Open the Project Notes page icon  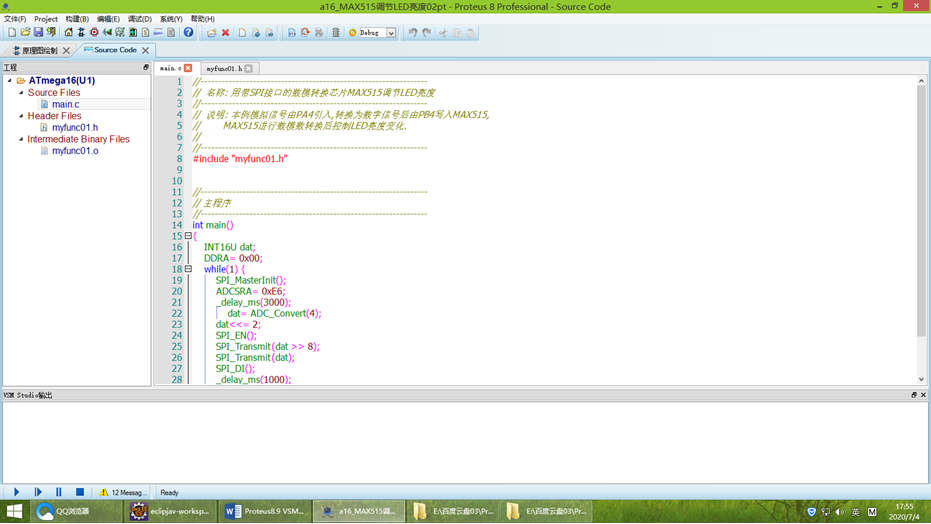pos(171,33)
